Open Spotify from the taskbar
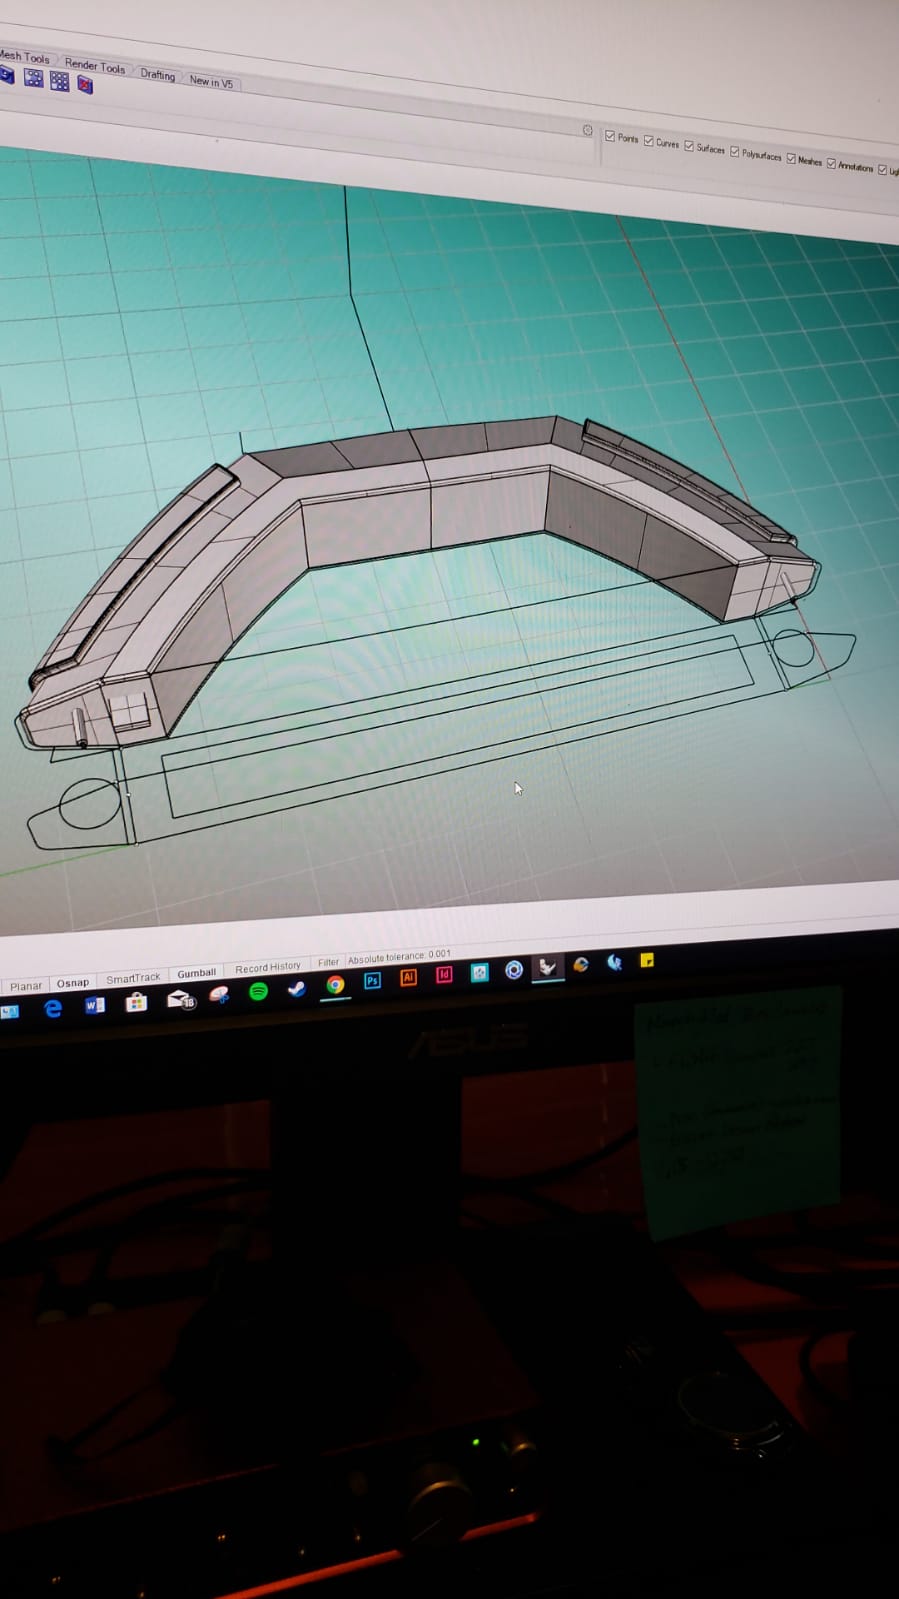 (x=258, y=991)
